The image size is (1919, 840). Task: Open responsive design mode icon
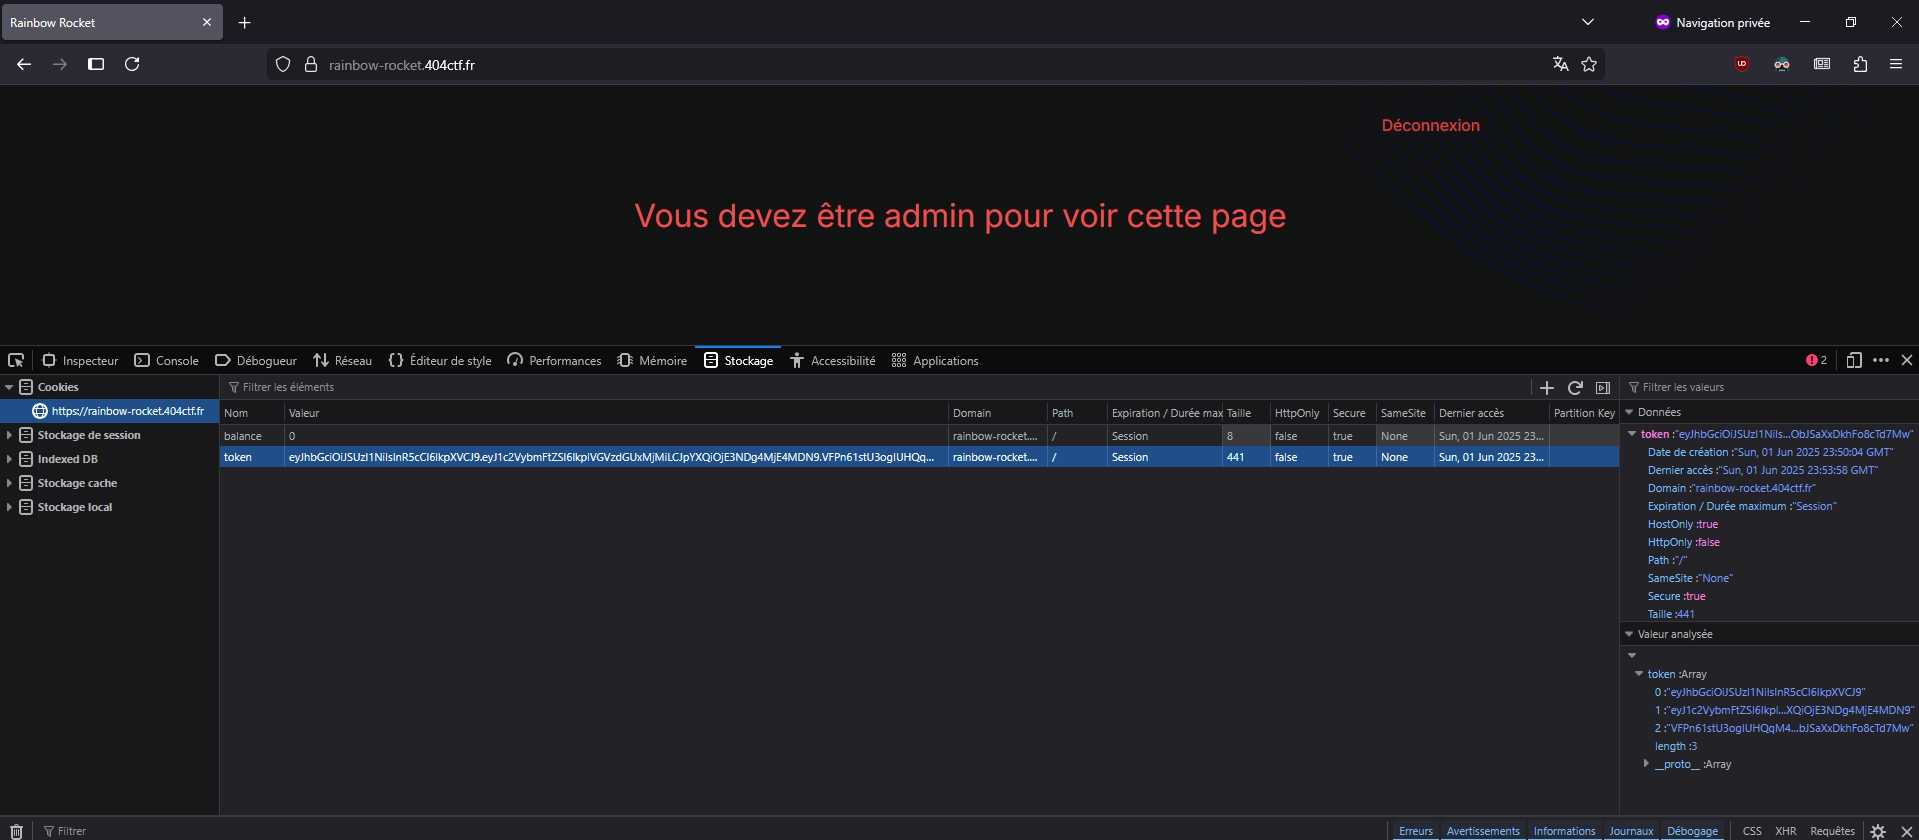(x=1854, y=360)
